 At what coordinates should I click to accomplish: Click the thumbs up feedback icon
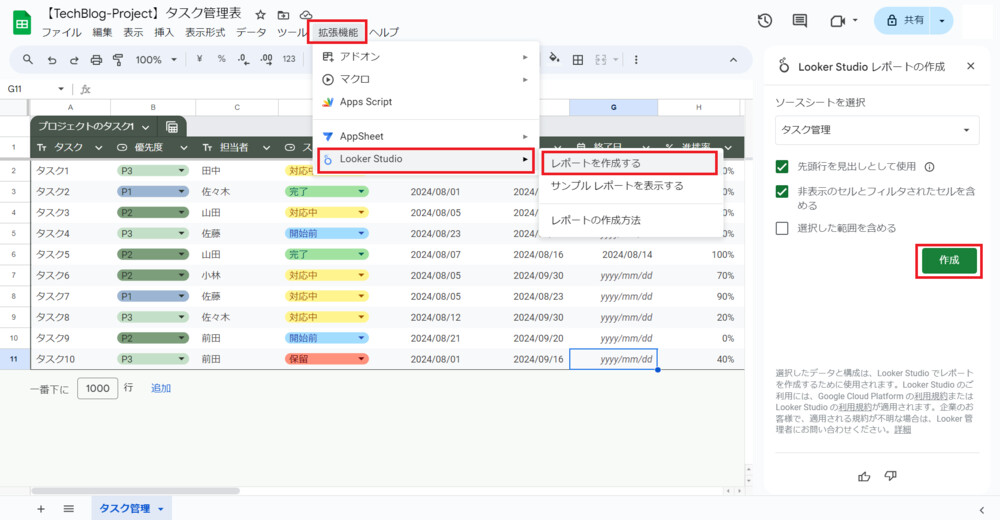click(865, 476)
